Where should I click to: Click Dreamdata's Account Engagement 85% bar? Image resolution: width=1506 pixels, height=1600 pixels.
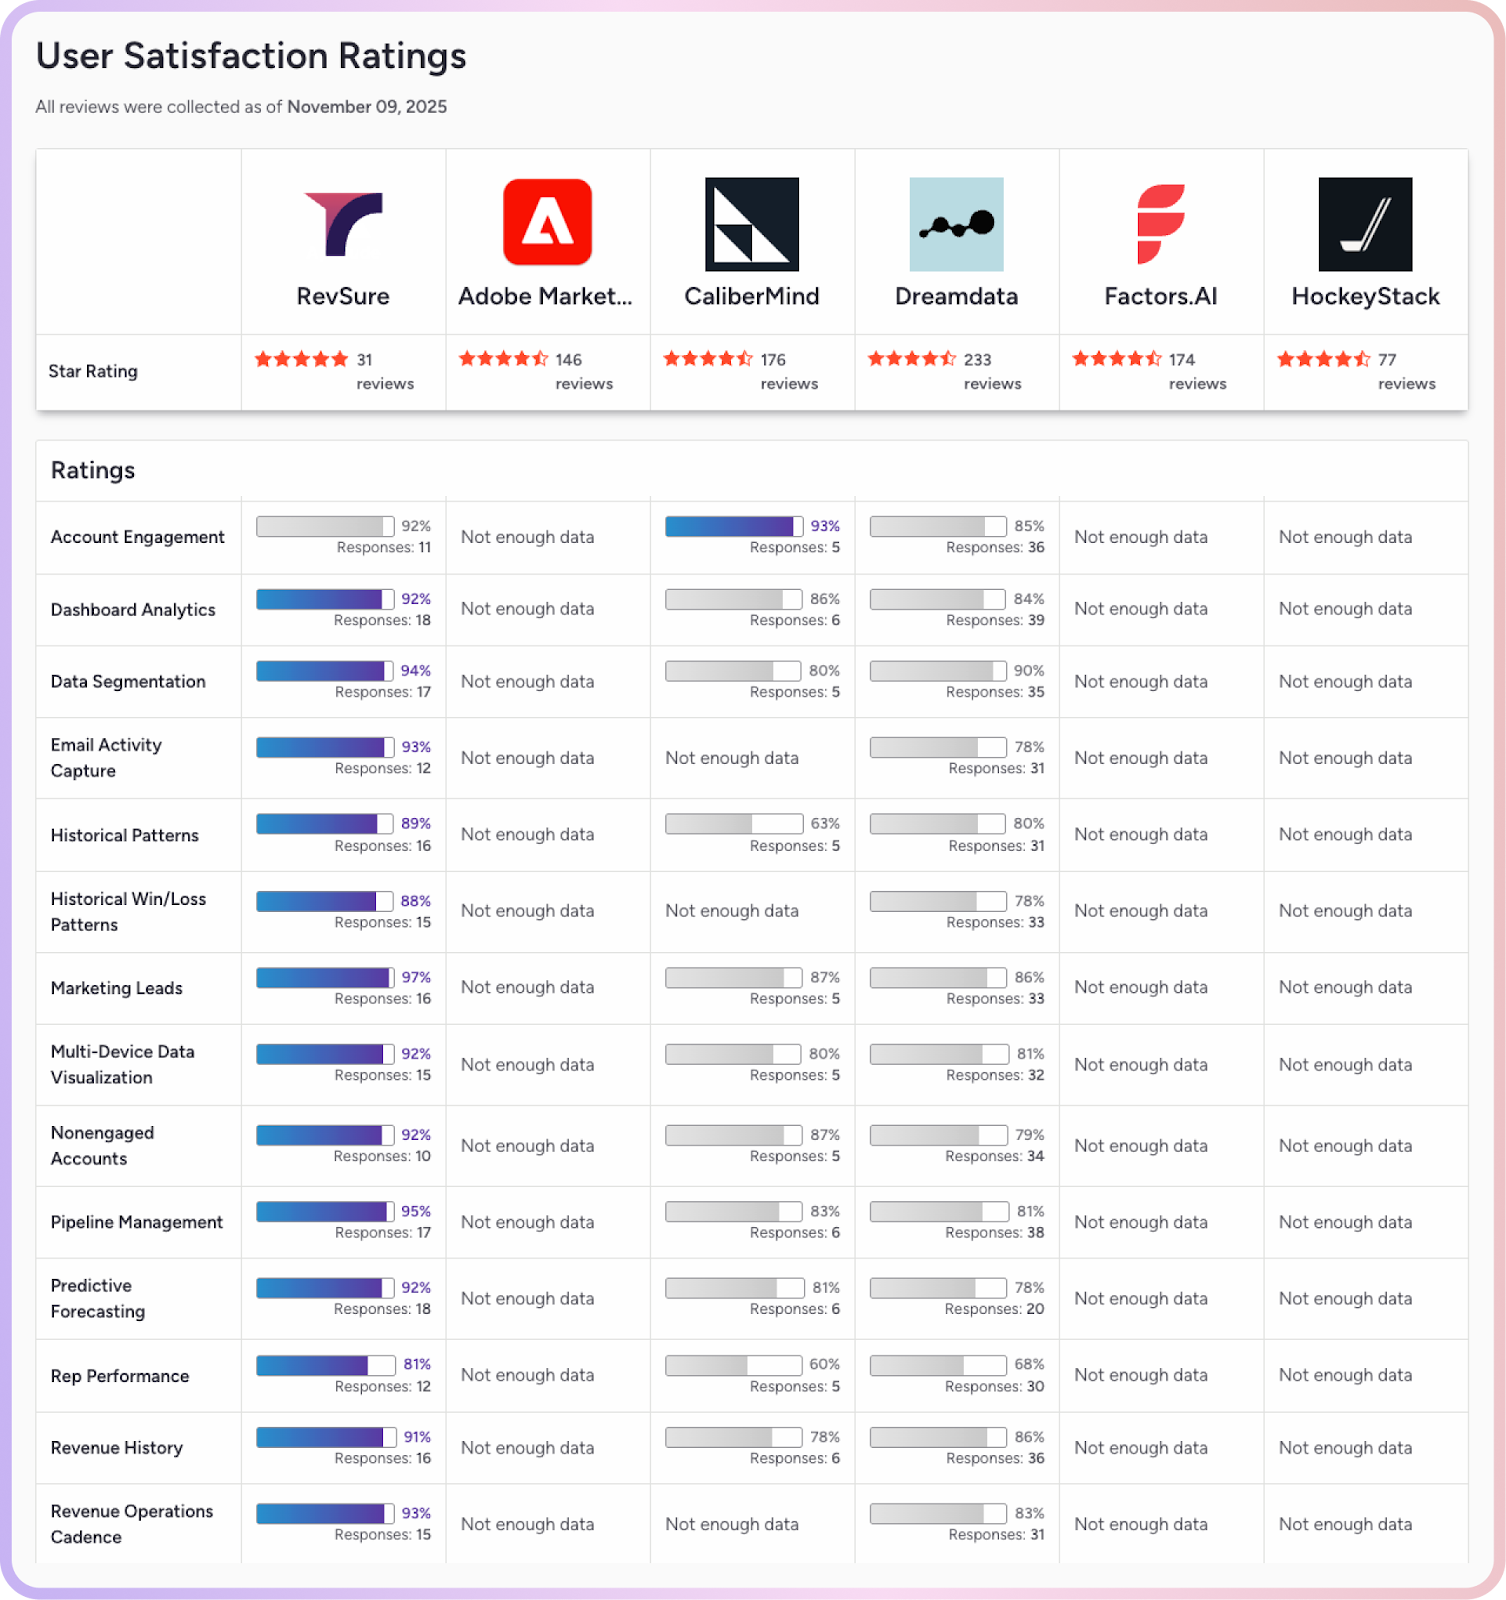(938, 526)
